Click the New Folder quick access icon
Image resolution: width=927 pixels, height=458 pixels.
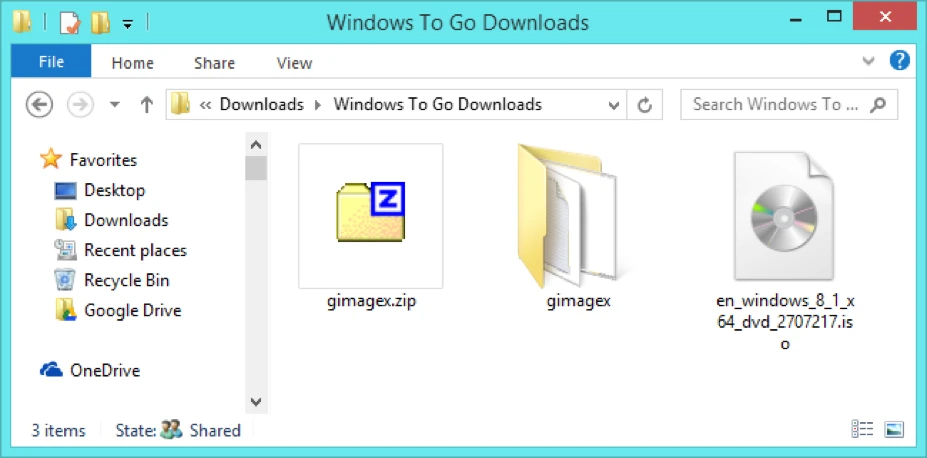click(101, 22)
